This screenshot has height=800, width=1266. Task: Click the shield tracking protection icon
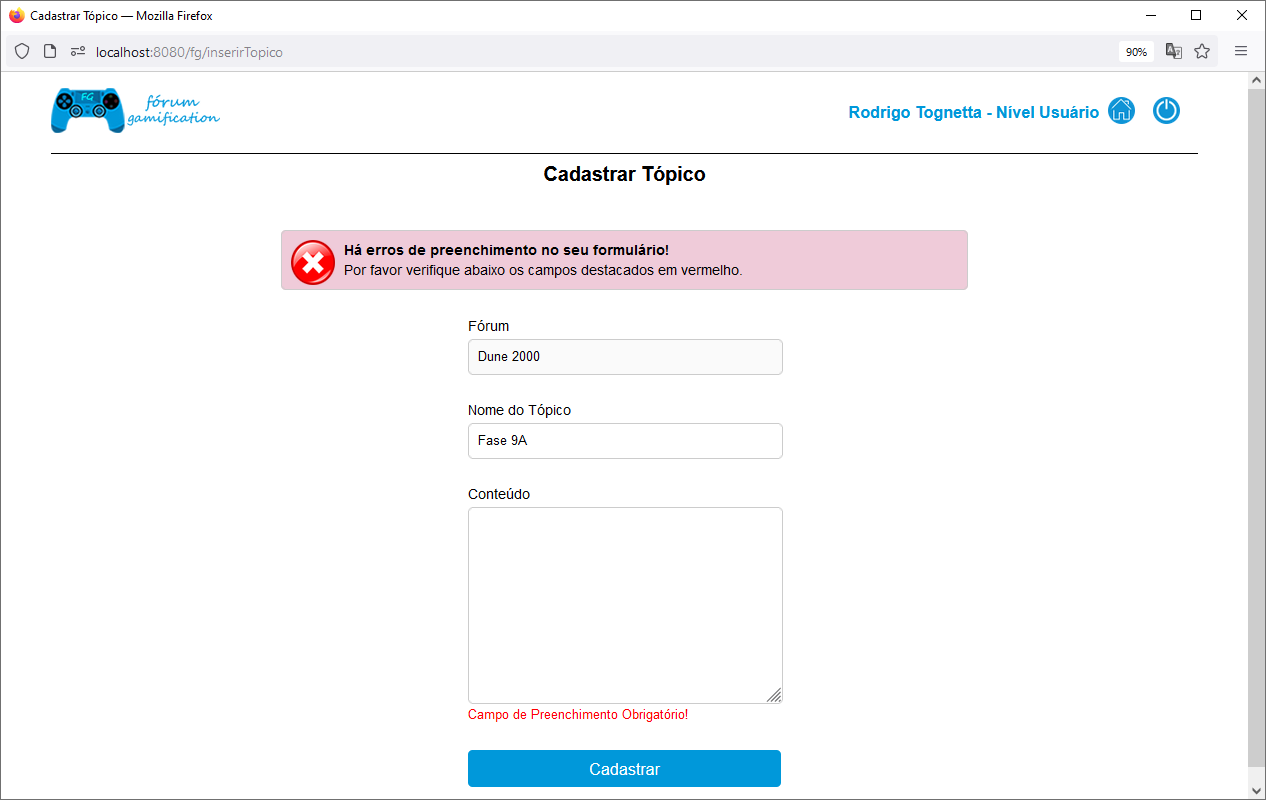22,51
